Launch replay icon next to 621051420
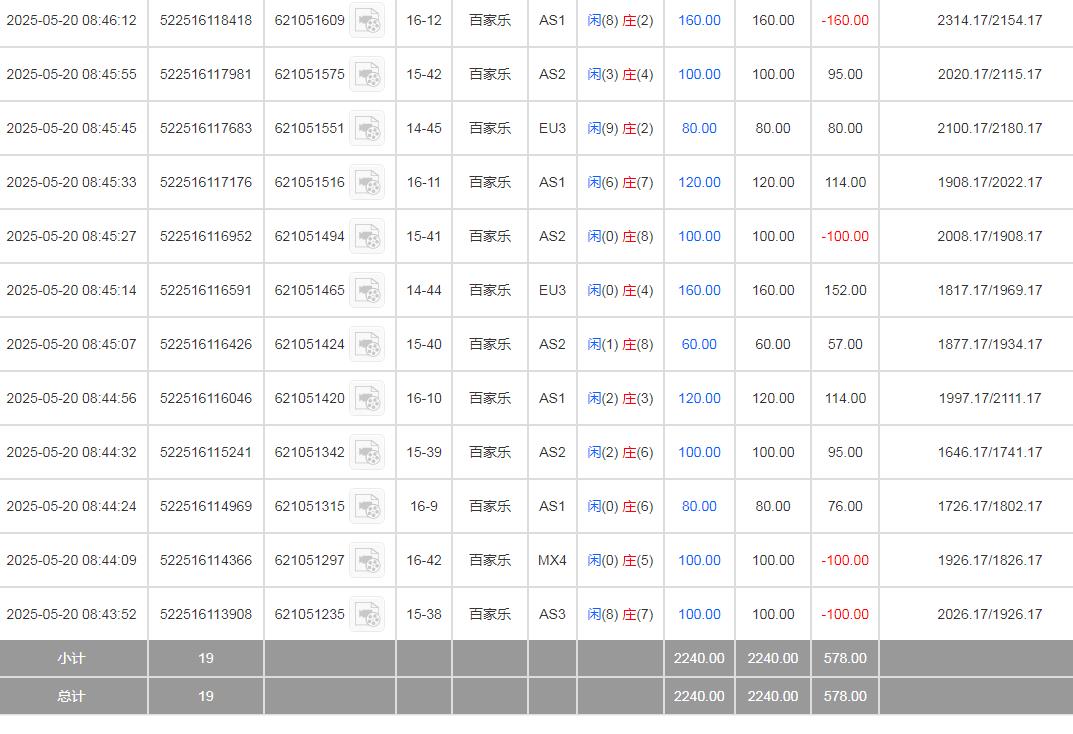This screenshot has height=734, width=1073. tap(367, 398)
